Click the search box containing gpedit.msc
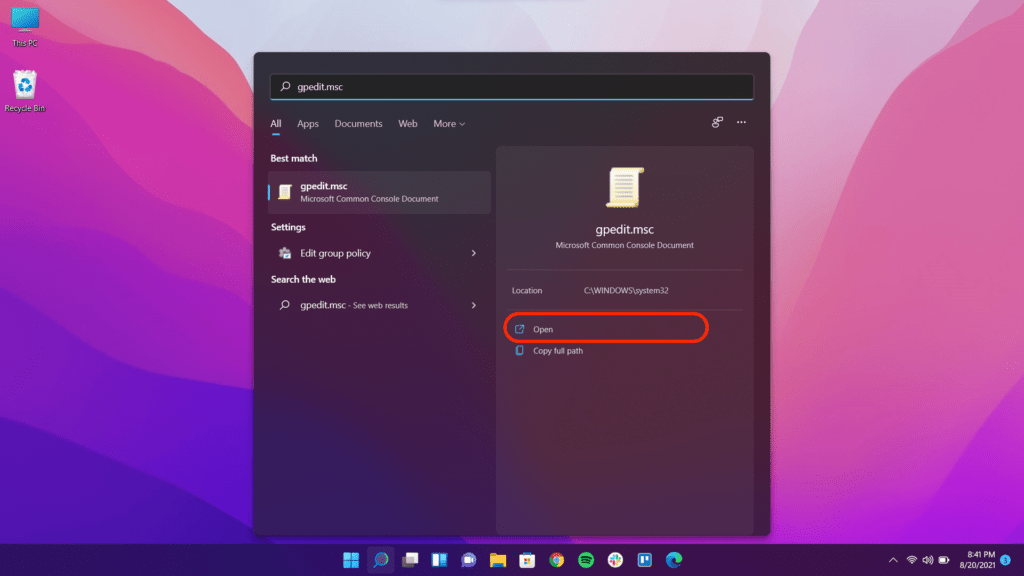This screenshot has width=1024, height=576. click(511, 86)
